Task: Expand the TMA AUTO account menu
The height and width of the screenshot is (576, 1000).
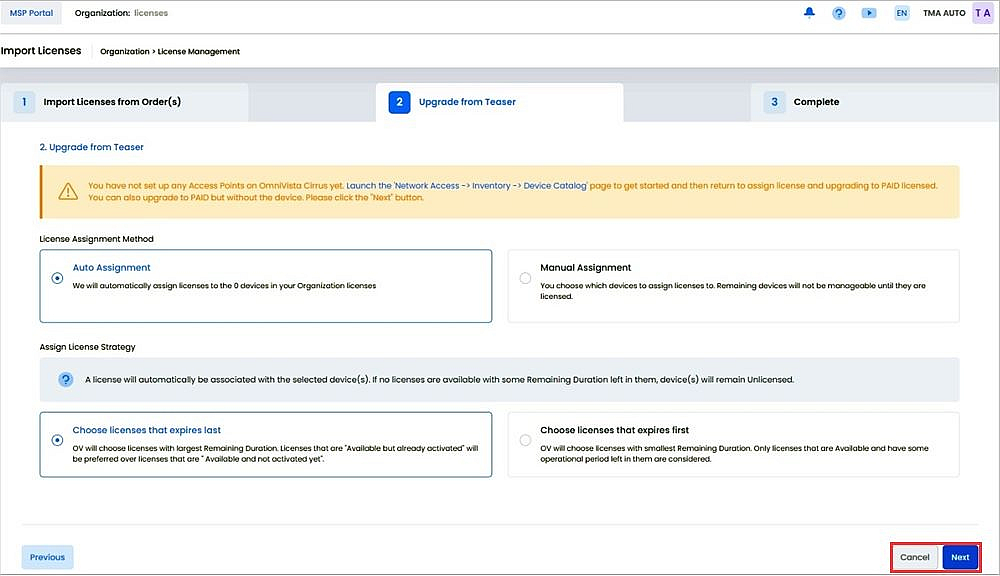Action: (x=945, y=12)
